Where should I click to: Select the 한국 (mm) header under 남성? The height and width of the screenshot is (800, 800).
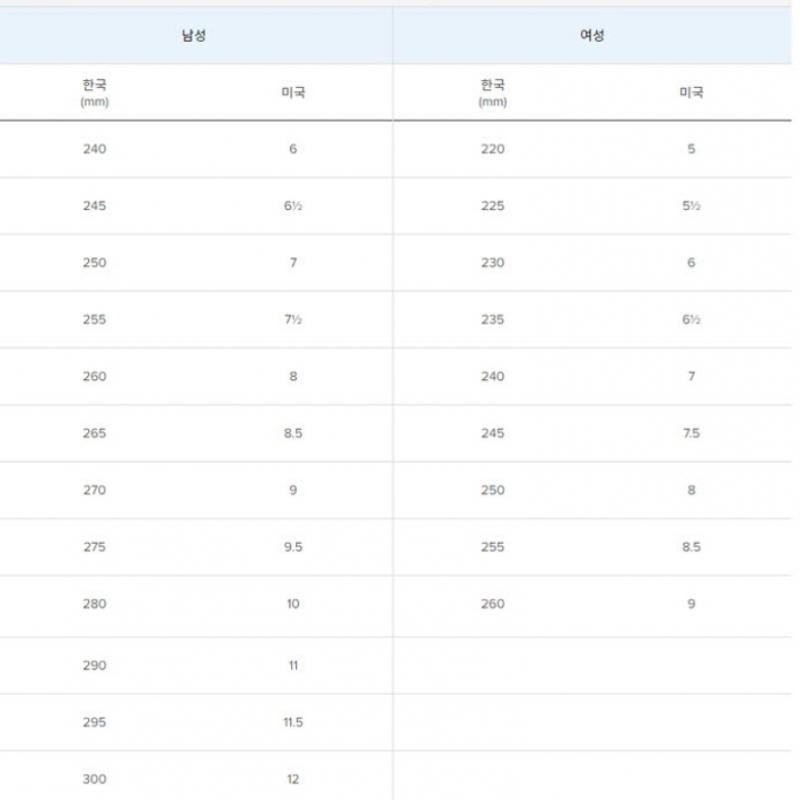pos(95,92)
